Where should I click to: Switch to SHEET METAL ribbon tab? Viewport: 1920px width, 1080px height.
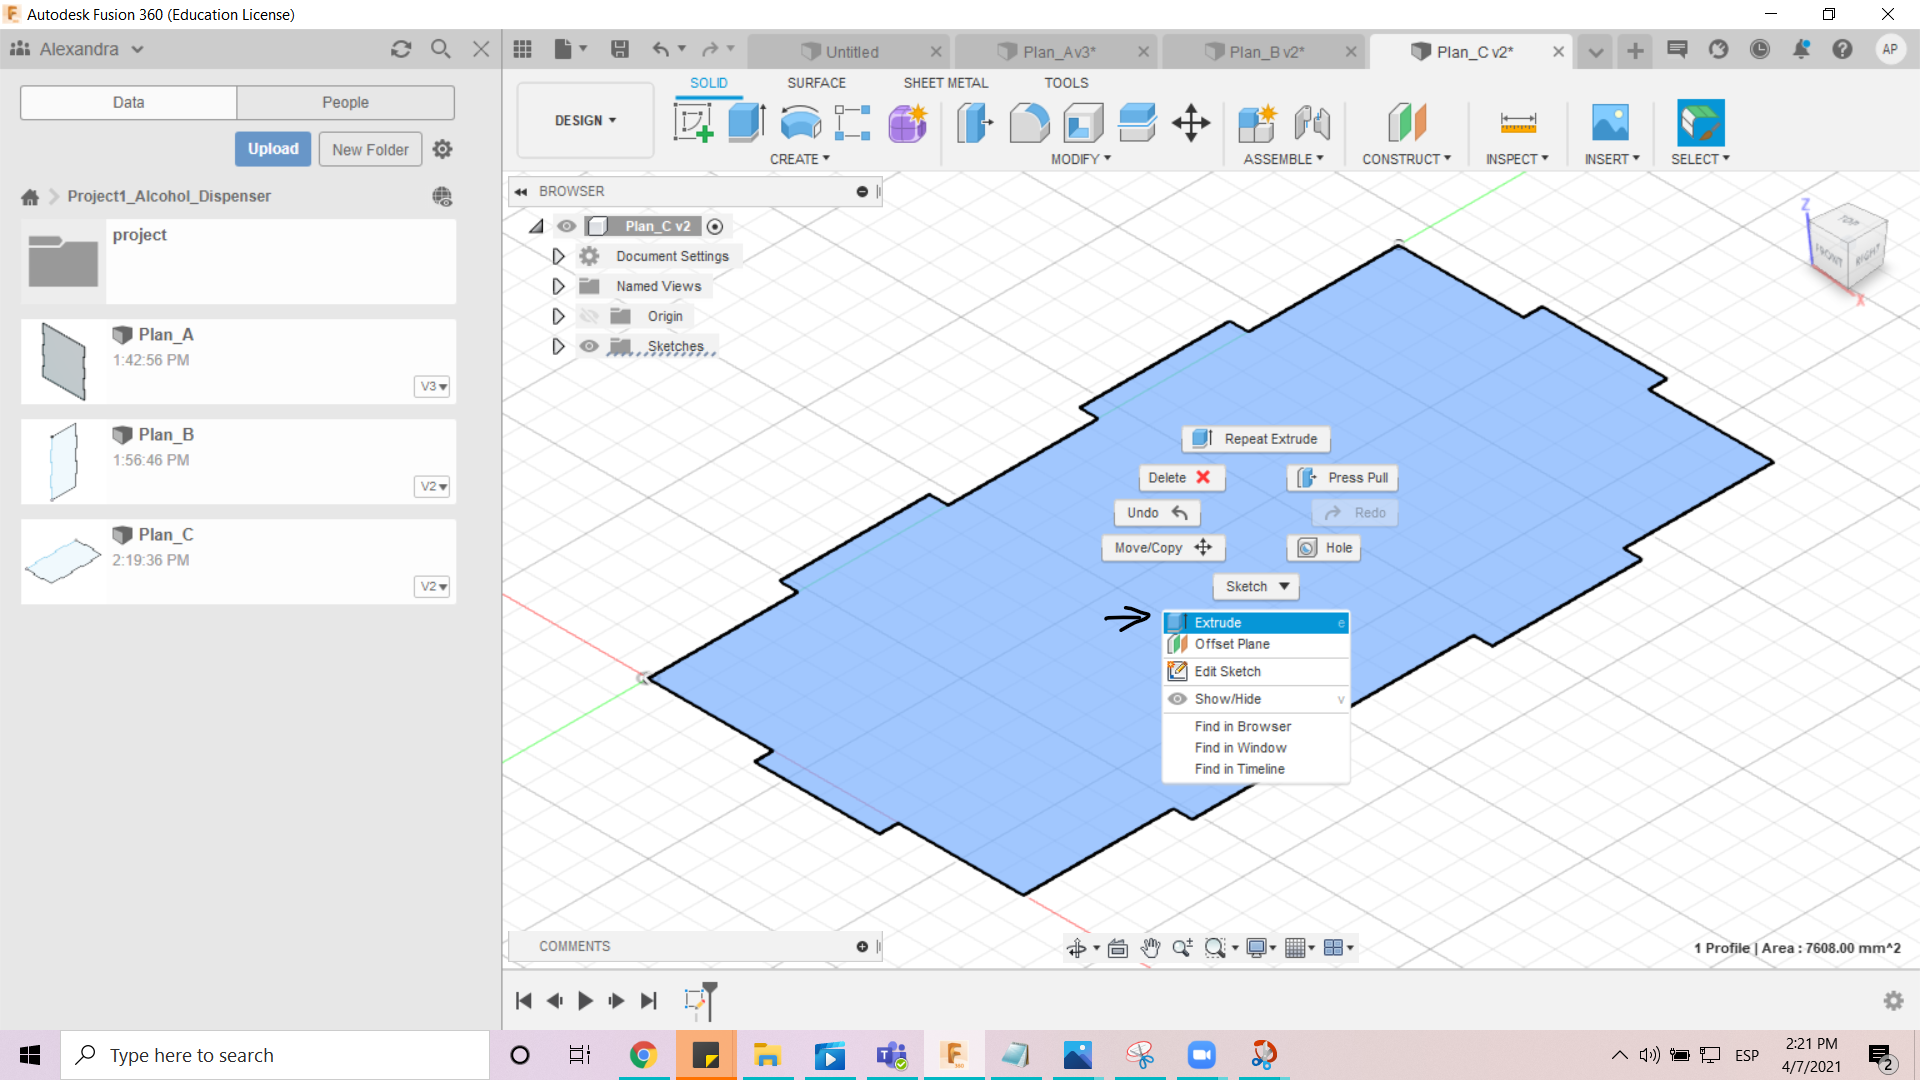[945, 83]
